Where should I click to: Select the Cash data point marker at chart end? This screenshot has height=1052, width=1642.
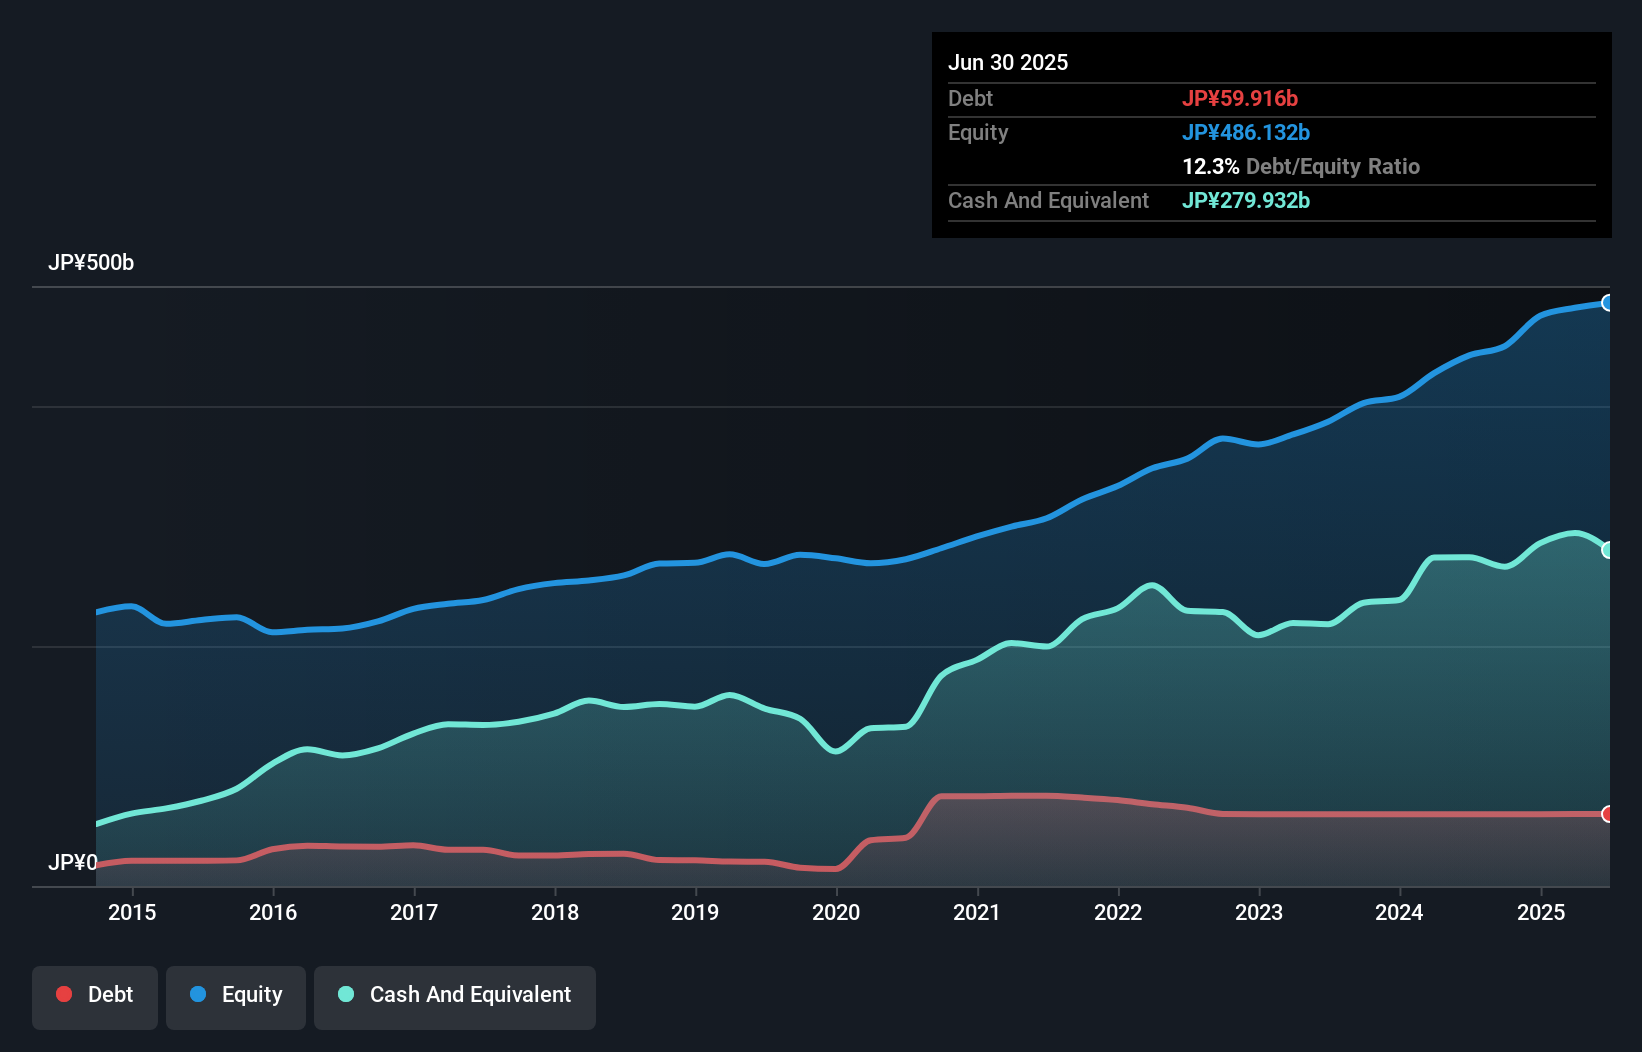click(1607, 548)
